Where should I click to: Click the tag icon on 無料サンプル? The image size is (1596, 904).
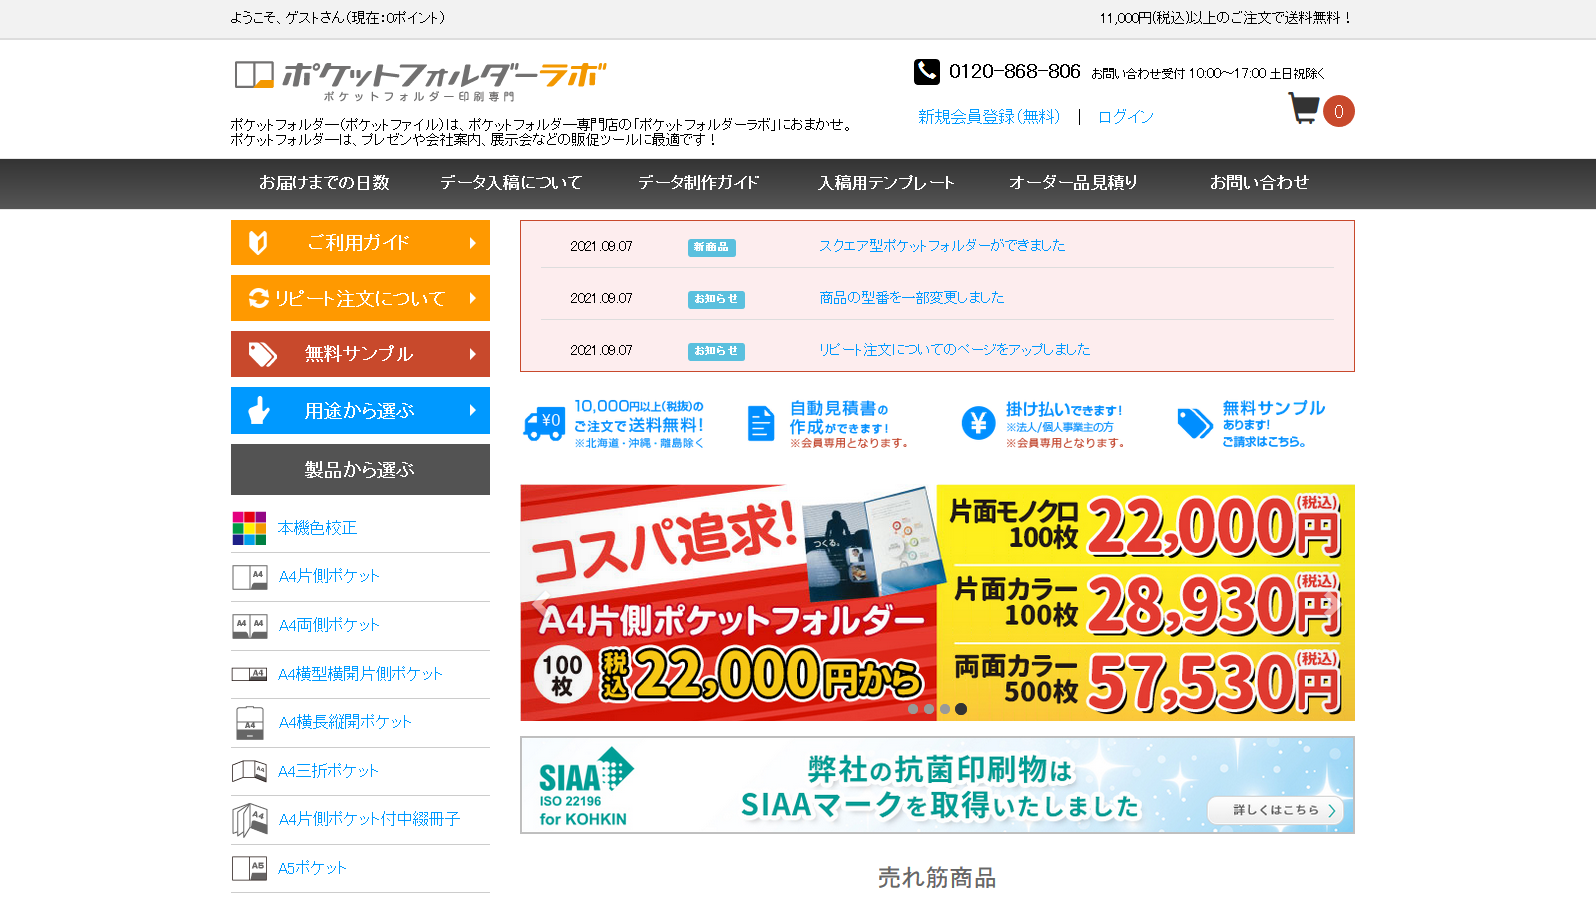[263, 354]
